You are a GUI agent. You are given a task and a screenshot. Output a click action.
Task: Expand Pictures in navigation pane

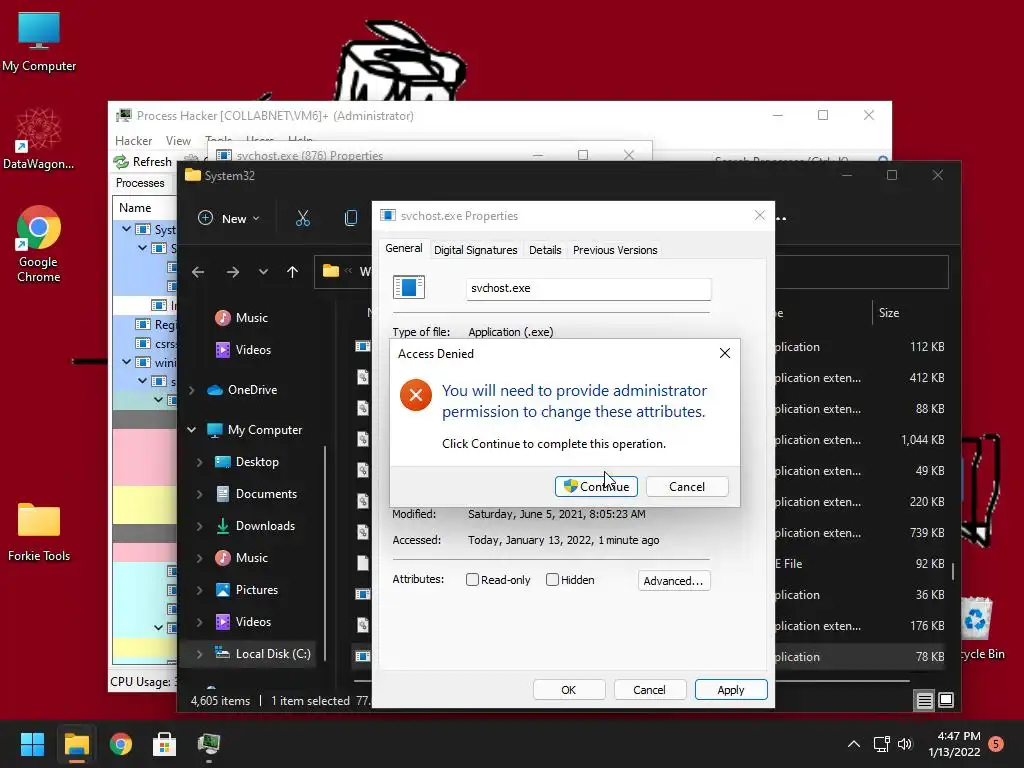tap(200, 590)
